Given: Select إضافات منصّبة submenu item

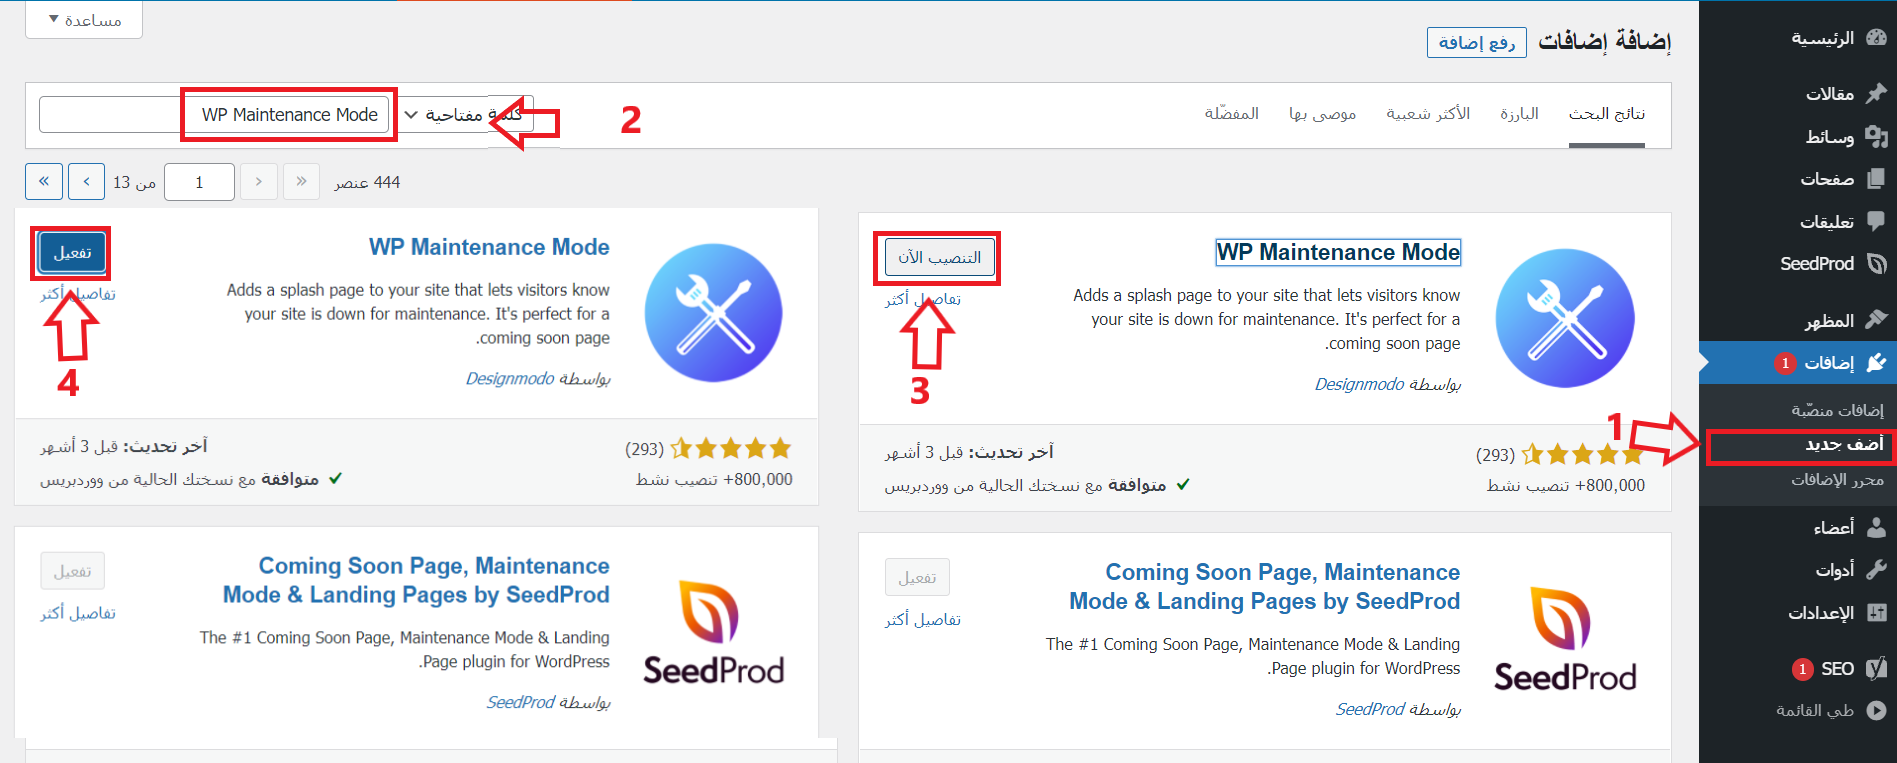Looking at the screenshot, I should coord(1837,410).
